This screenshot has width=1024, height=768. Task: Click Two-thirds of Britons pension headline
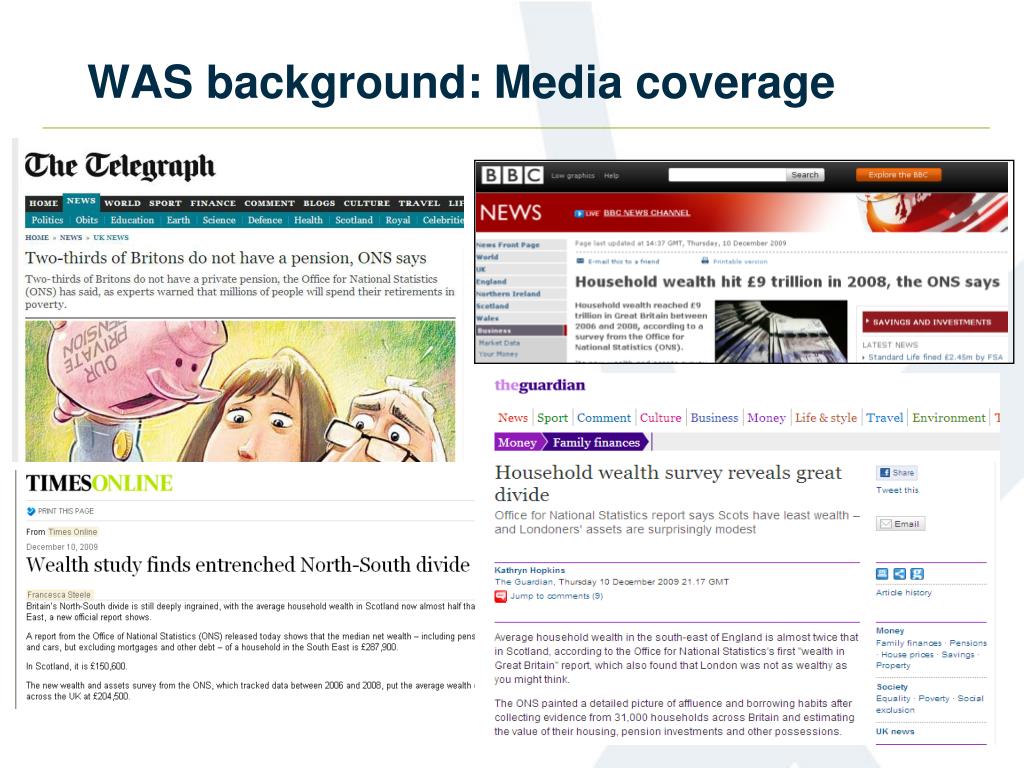pos(226,258)
